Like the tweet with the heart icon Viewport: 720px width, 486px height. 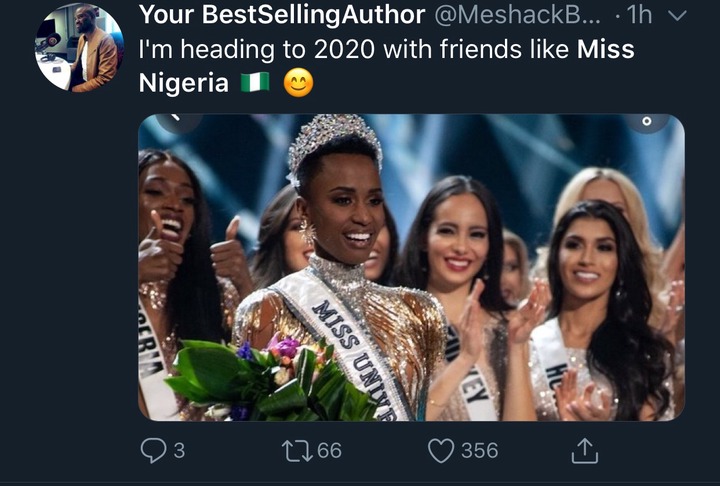tap(441, 451)
